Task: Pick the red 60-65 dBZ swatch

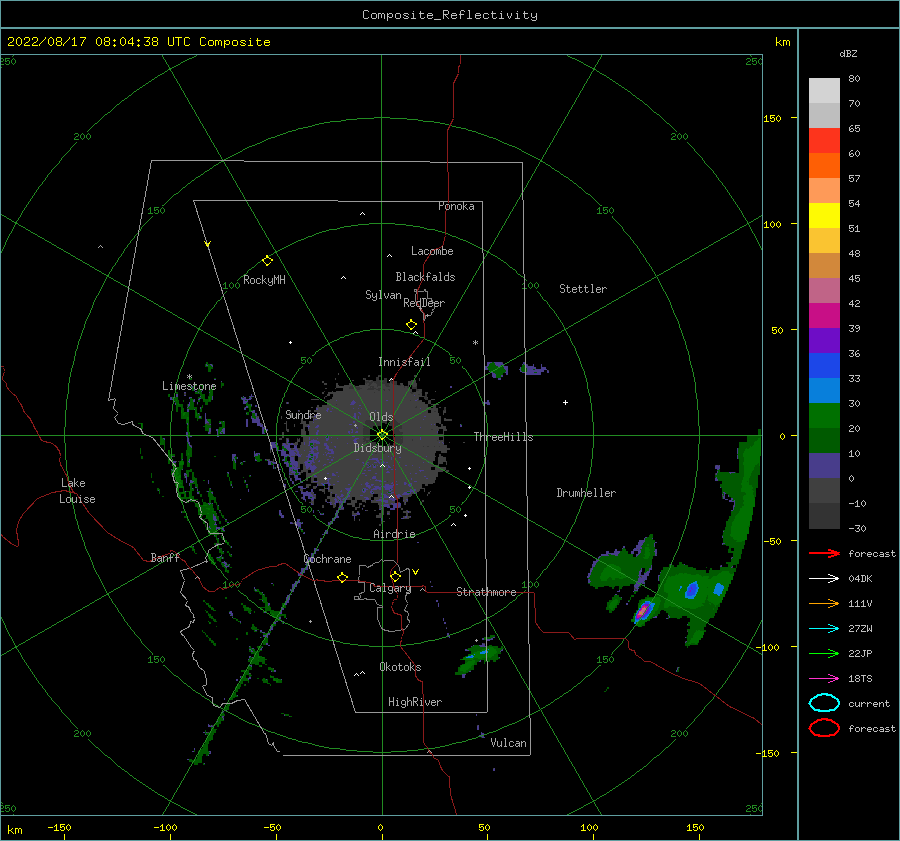Action: click(824, 141)
